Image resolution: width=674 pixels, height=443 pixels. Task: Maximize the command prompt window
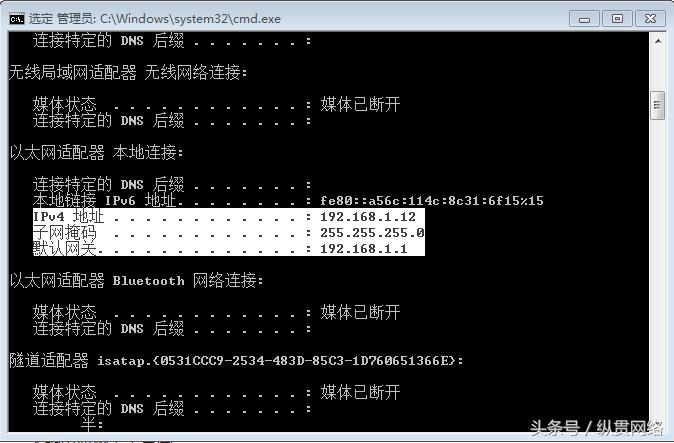coord(617,19)
